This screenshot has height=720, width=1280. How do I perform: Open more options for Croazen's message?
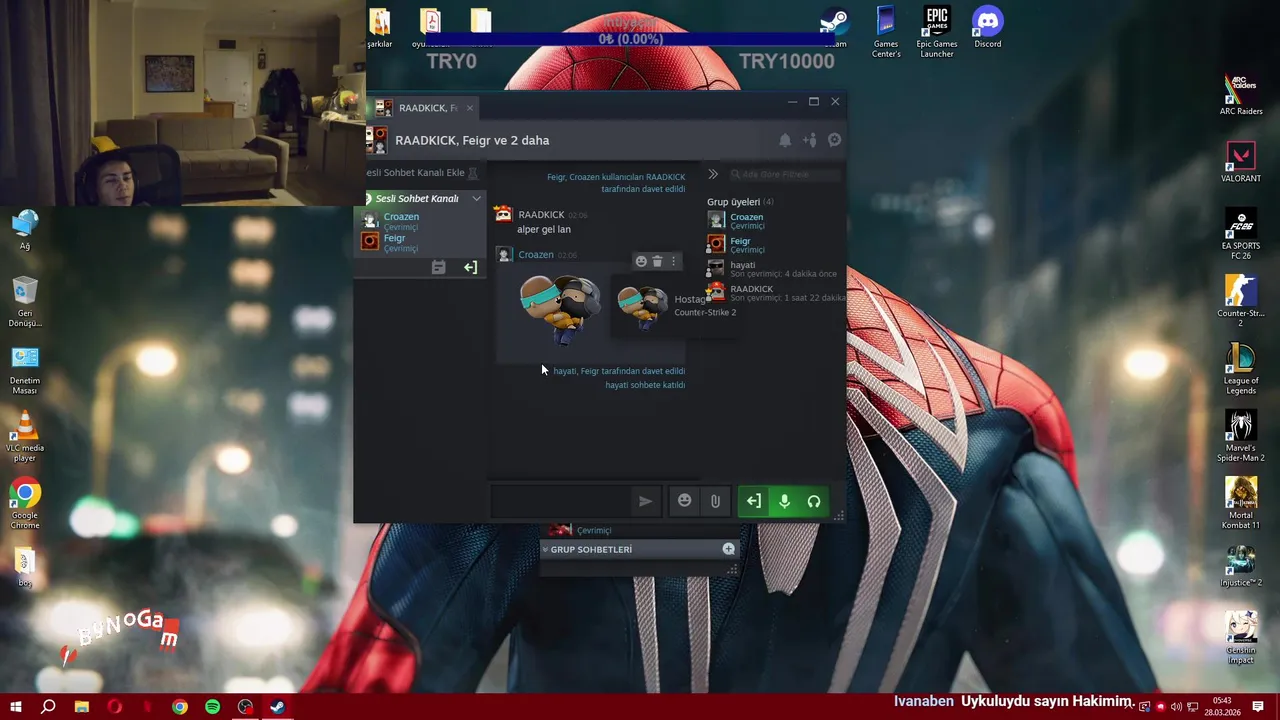[x=673, y=261]
